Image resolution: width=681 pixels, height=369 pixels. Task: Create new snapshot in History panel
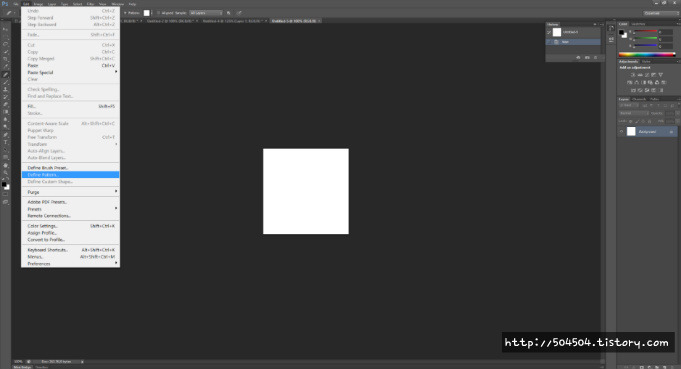pos(587,57)
